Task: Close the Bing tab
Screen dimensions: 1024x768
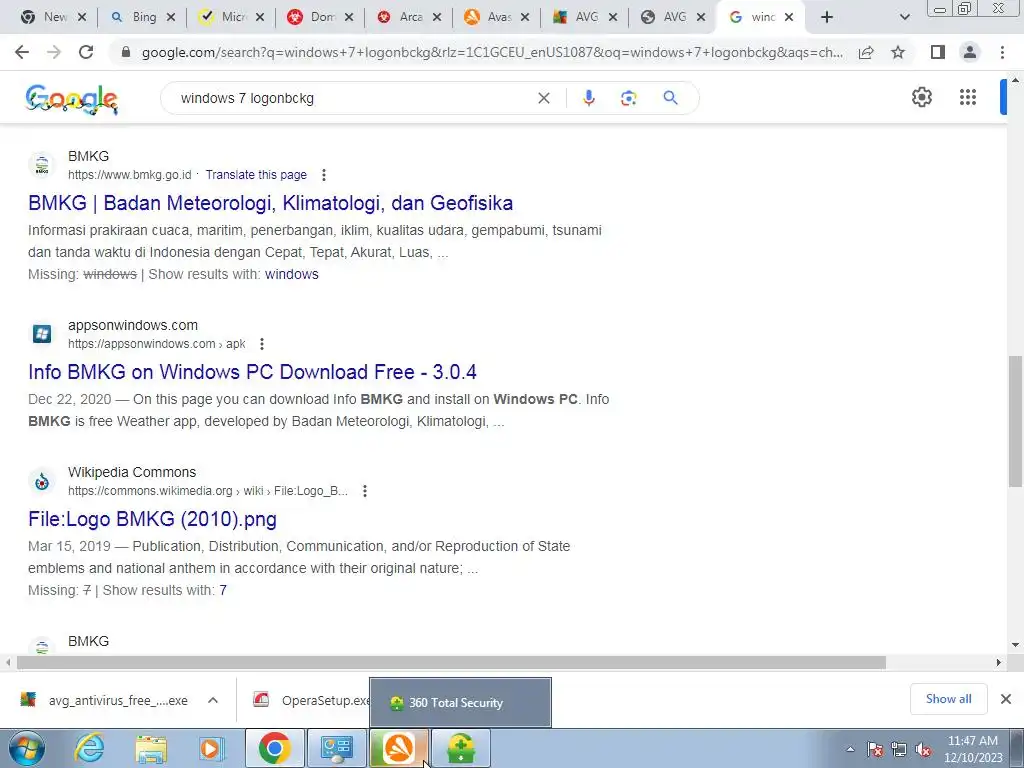Action: coord(170,18)
